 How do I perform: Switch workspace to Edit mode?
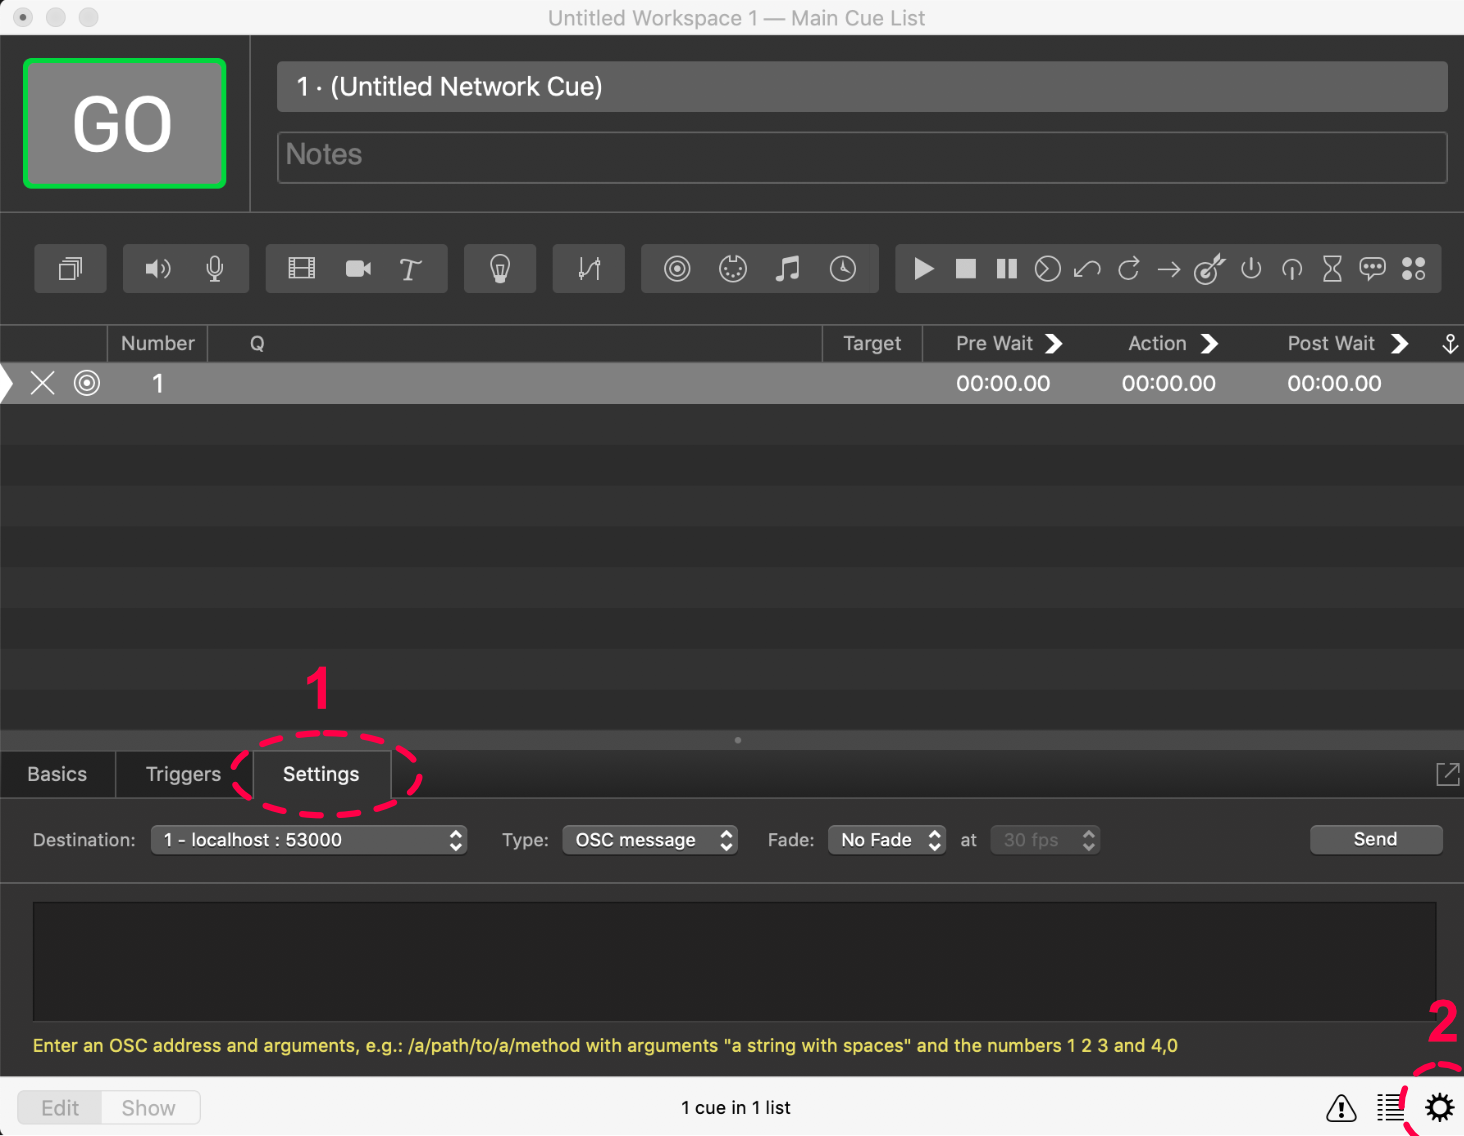click(x=60, y=1108)
